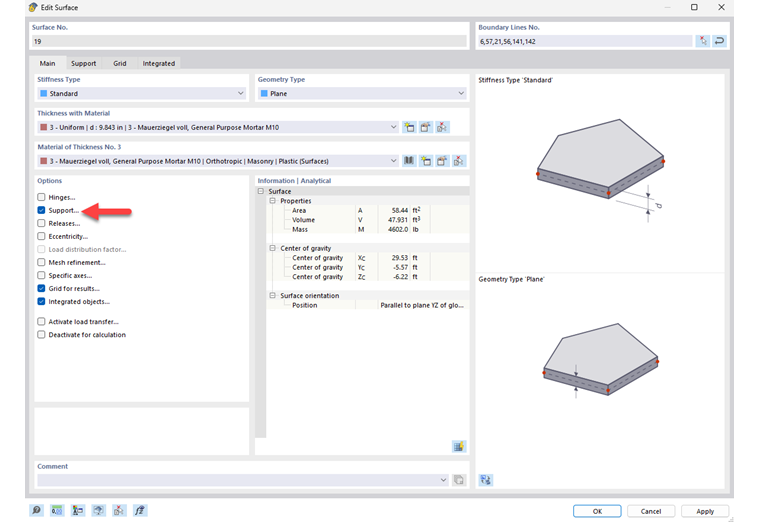This screenshot has height=522, width=760.
Task: Switch to the Support tab
Action: [83, 63]
